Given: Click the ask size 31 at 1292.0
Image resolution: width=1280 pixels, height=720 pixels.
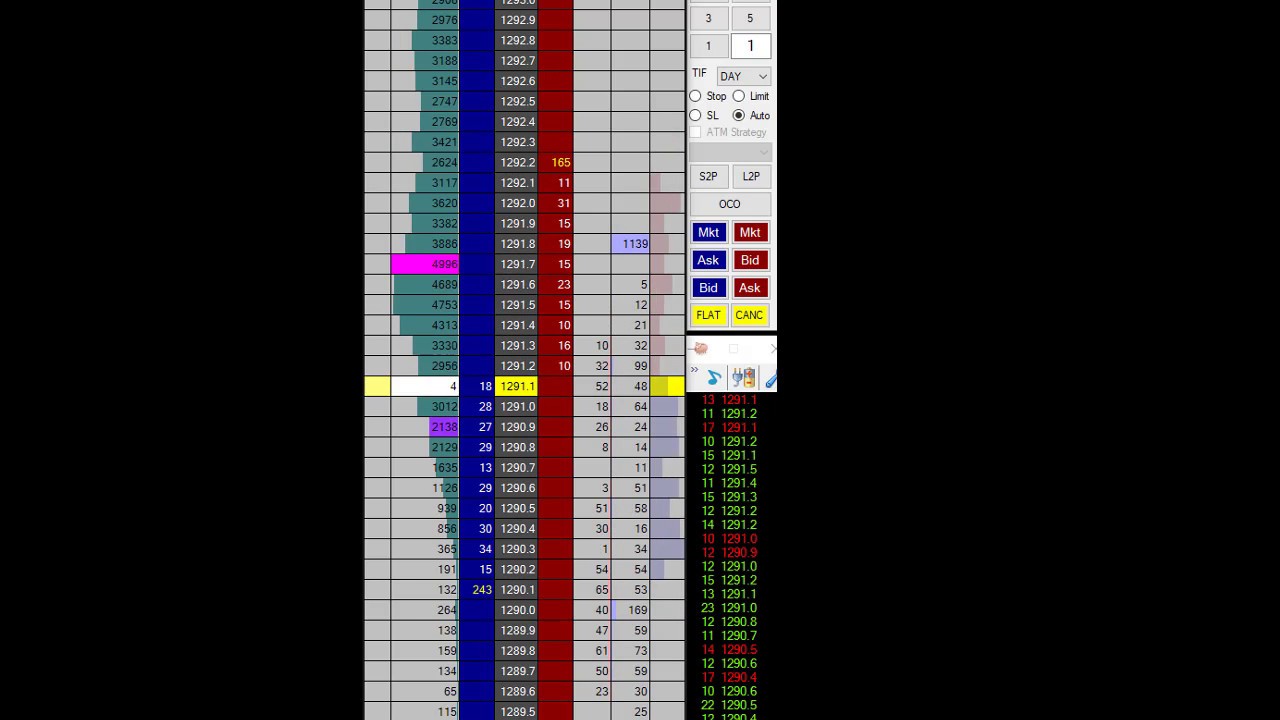Looking at the screenshot, I should click(x=556, y=203).
